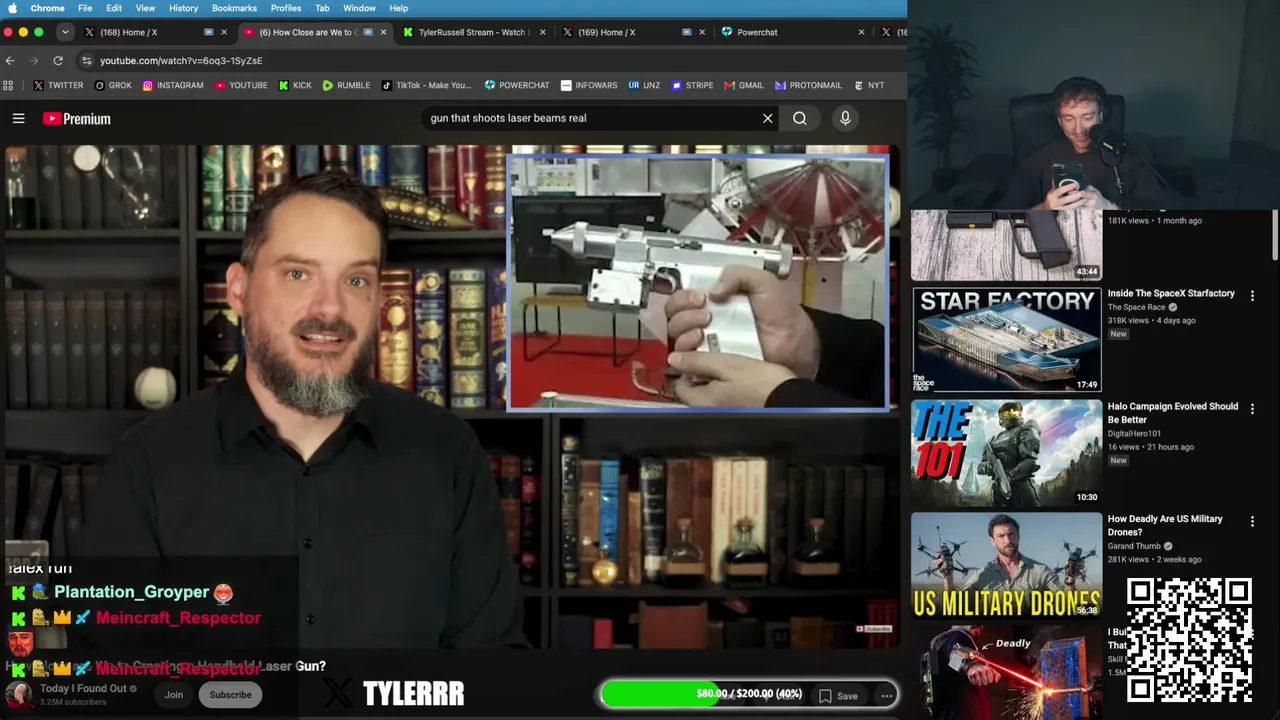
Task: Open Halo Campaign Evolved Should Be Better
Action: coord(1172,413)
